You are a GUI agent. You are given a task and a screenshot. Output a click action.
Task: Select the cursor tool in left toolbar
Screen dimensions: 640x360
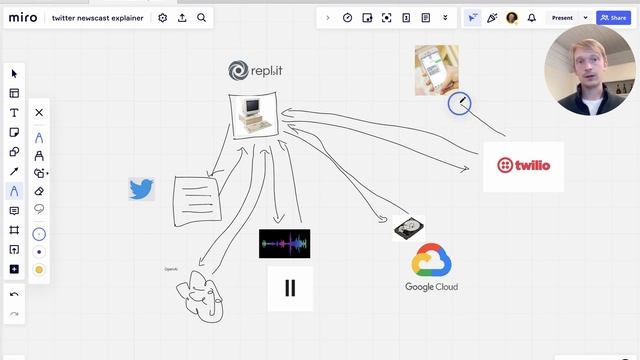pyautogui.click(x=14, y=74)
